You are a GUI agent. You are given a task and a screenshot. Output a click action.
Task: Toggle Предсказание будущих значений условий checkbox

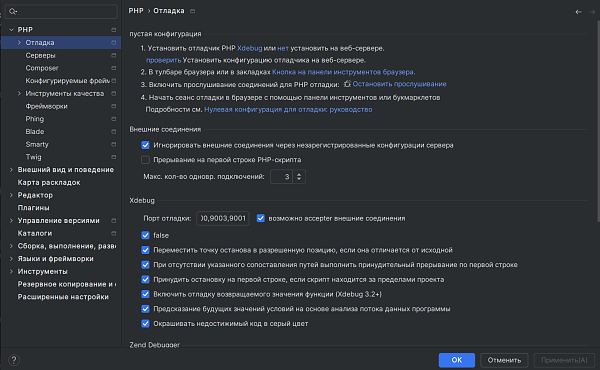(145, 309)
